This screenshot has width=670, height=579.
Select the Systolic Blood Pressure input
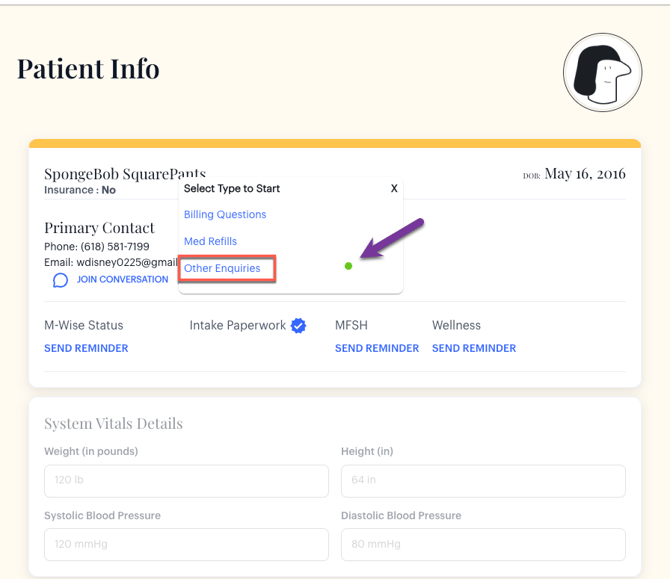(186, 545)
